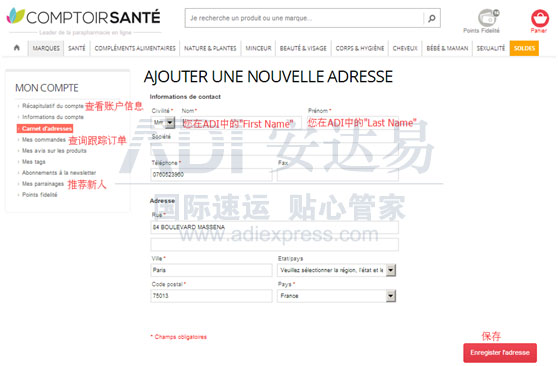558x366 pixels.
Task: Click the search magnifier icon
Action: click(432, 18)
